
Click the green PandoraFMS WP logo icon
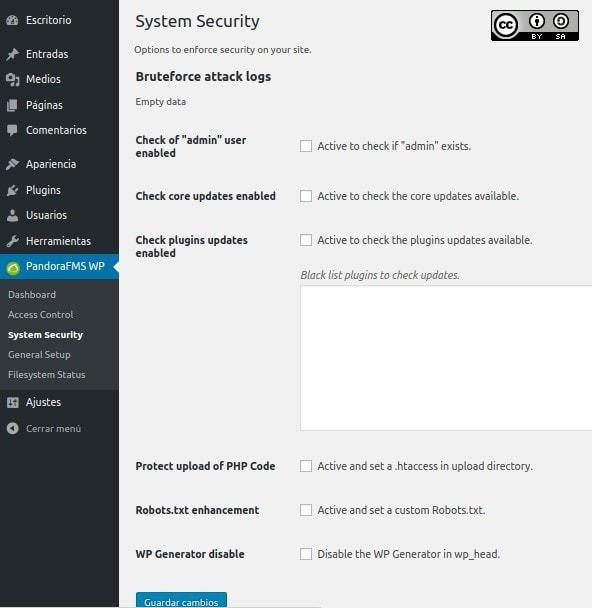point(13,268)
